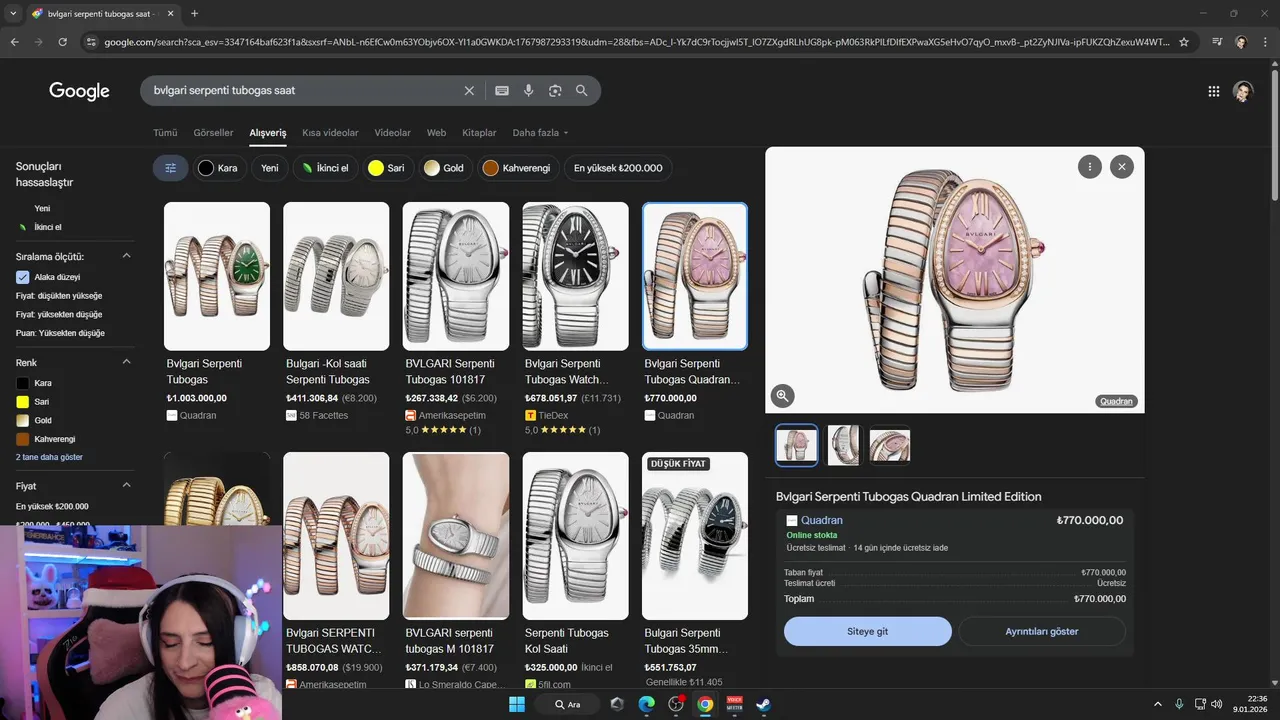Viewport: 1280px width, 720px height.
Task: Open the Videolar tab
Action: coord(393,133)
